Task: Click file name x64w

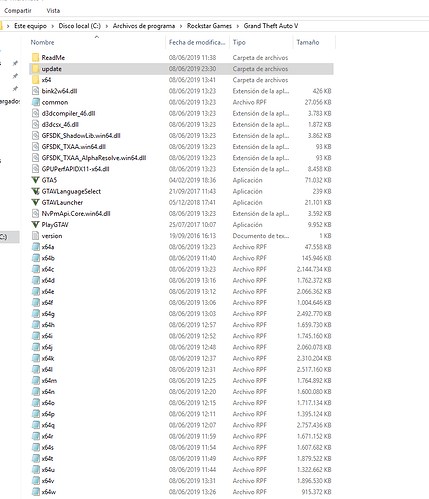Action: coord(49,492)
